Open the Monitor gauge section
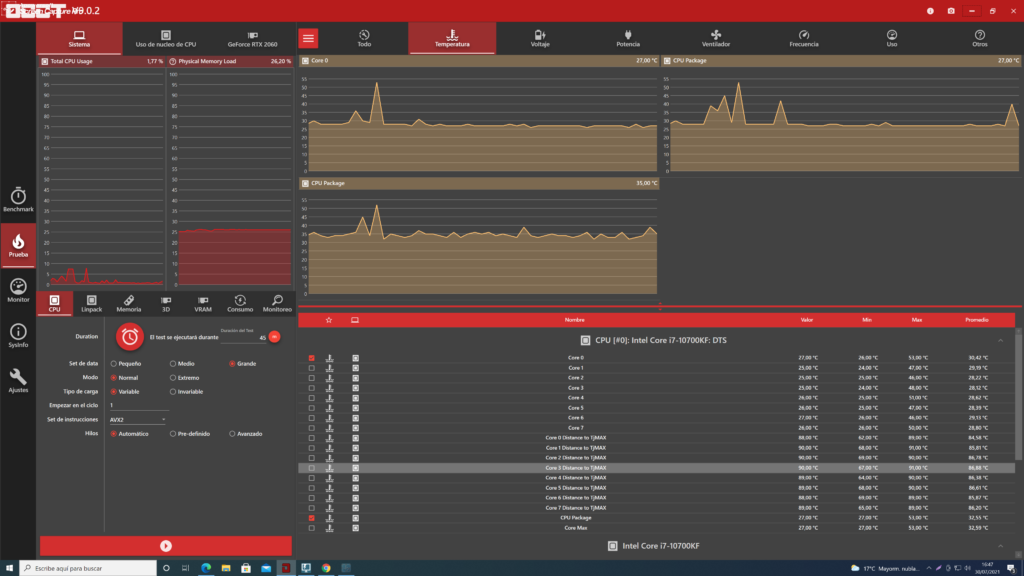The height and width of the screenshot is (576, 1024). coord(18,290)
